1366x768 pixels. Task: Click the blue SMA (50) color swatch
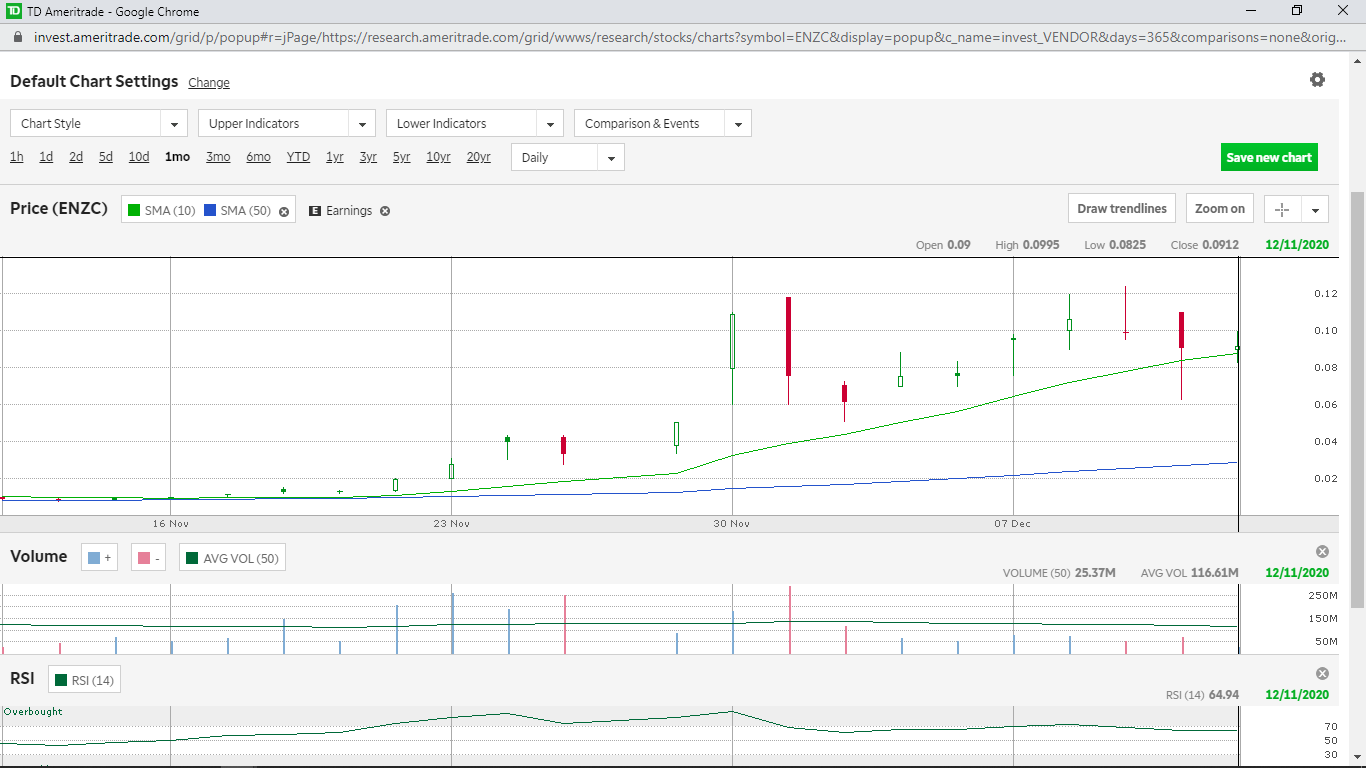point(210,210)
